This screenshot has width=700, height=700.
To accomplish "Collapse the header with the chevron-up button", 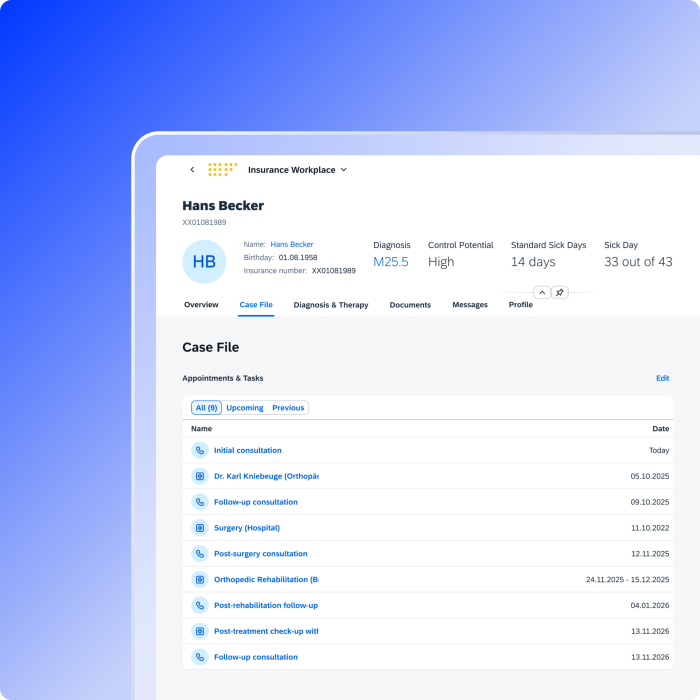I will pyautogui.click(x=542, y=293).
